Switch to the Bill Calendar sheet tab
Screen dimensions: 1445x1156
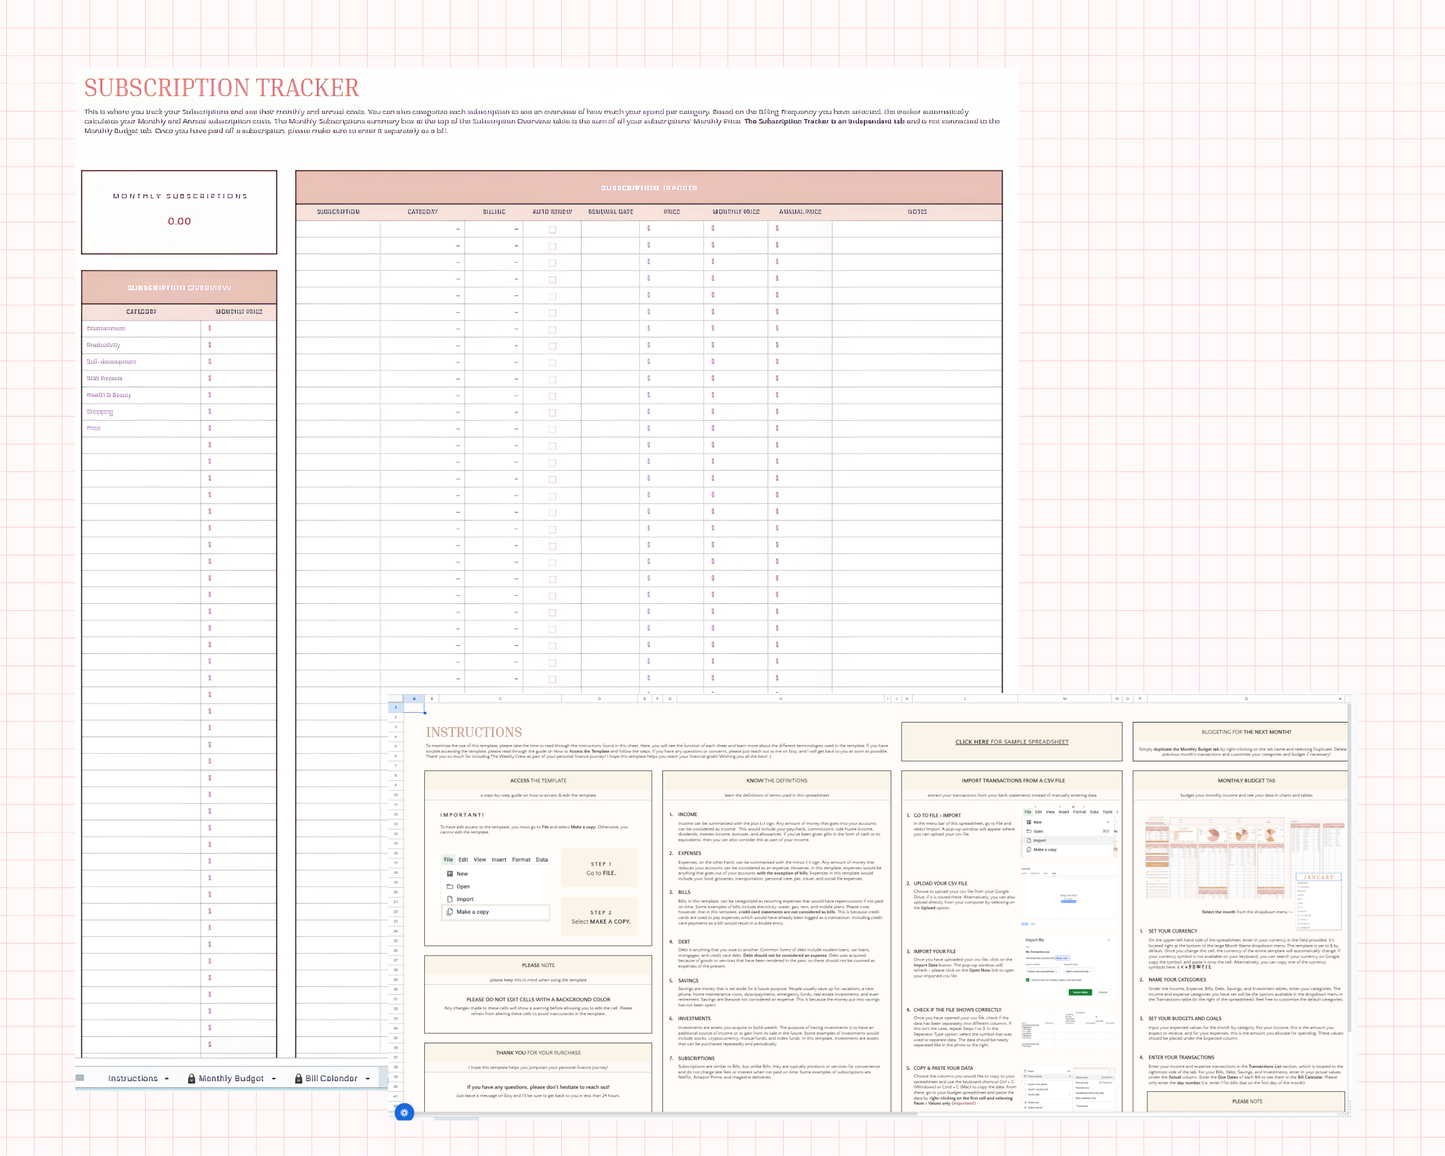tap(331, 1079)
